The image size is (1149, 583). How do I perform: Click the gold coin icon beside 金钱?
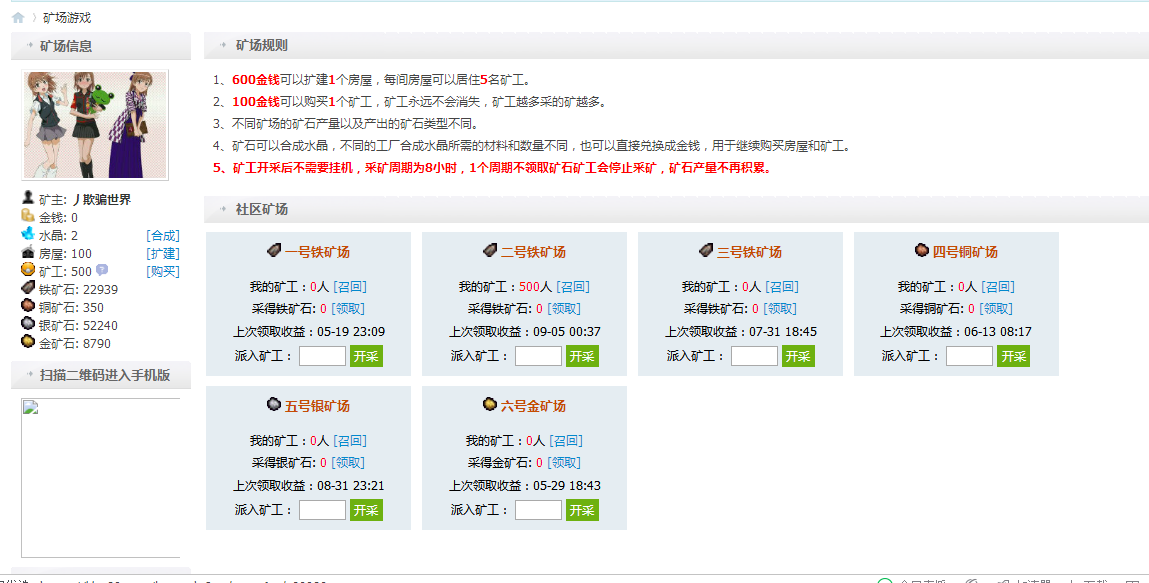(x=27, y=216)
